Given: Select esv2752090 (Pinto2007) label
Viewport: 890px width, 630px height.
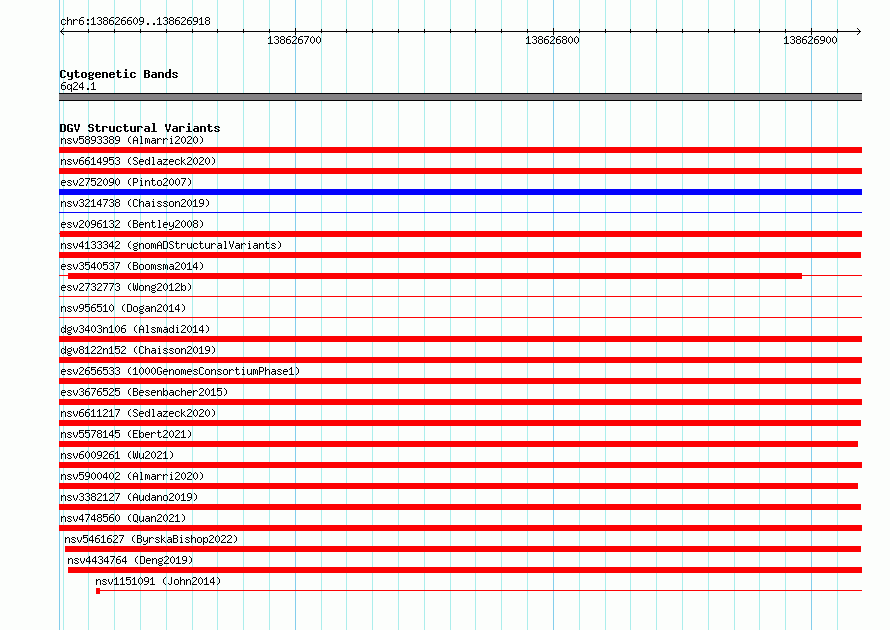Looking at the screenshot, I should 126,182.
